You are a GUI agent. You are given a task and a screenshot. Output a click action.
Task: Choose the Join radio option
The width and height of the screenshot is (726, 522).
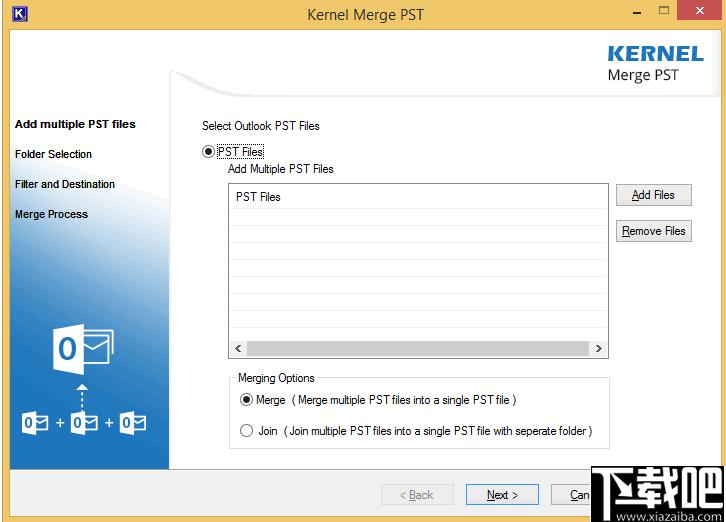tap(246, 431)
